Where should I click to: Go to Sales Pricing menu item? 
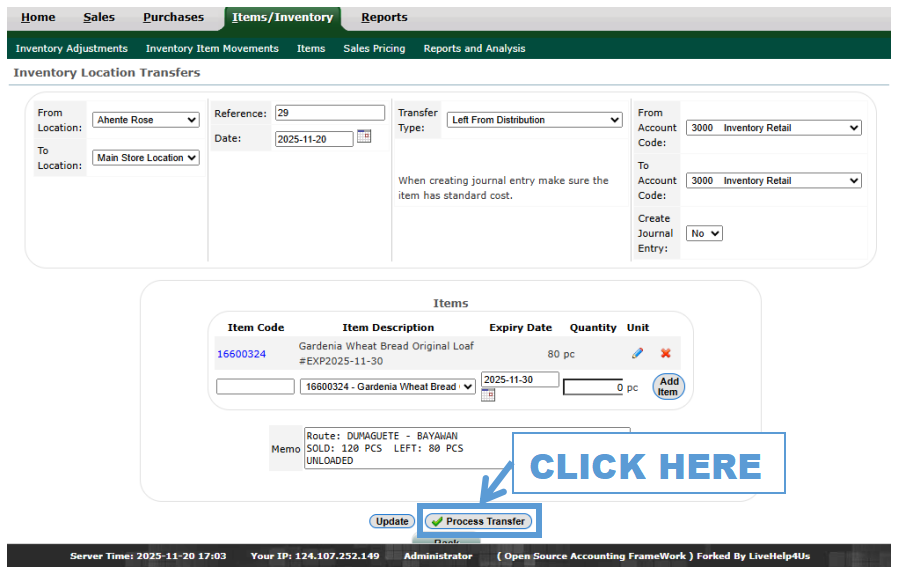point(374,48)
